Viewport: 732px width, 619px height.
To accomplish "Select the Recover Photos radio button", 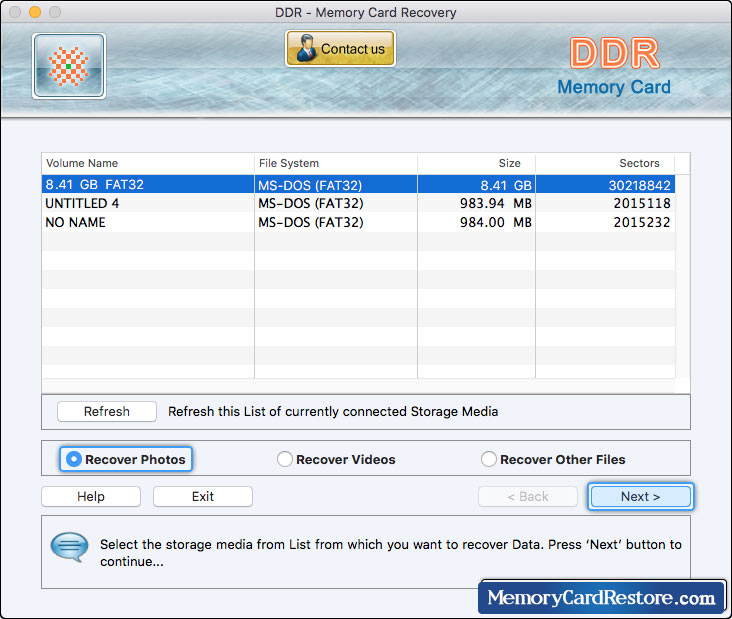I will 126,459.
